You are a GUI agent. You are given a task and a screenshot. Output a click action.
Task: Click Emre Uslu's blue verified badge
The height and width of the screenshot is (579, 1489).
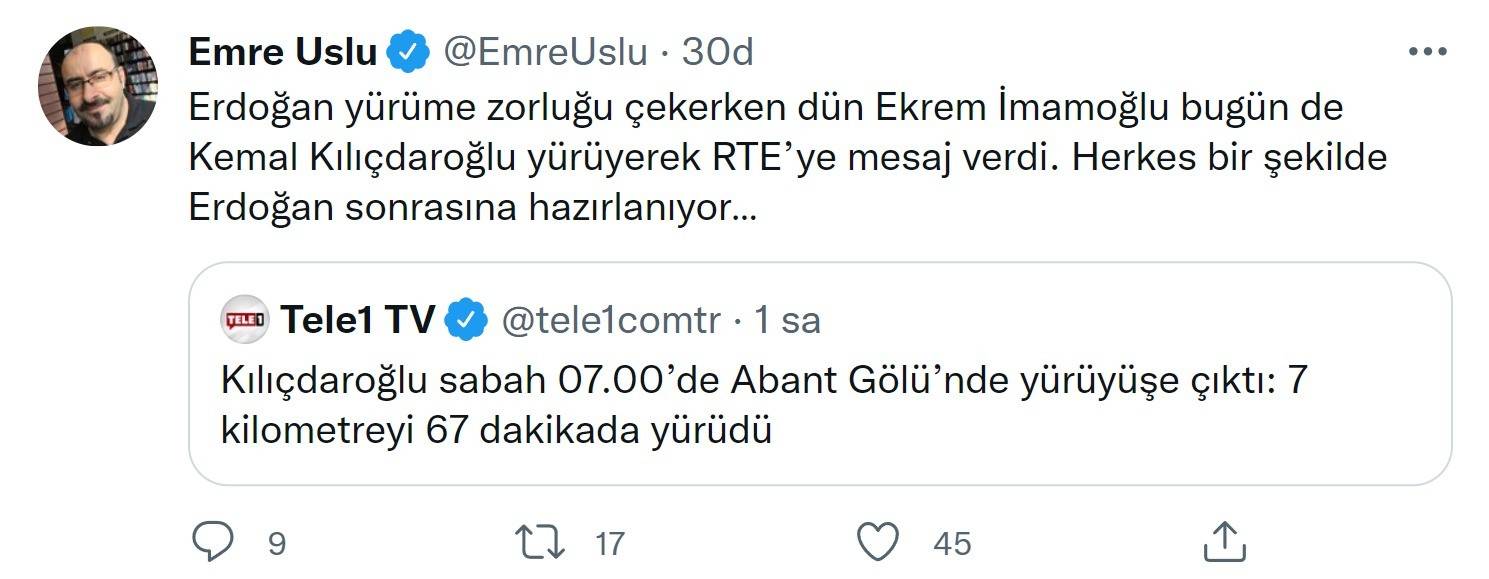click(408, 52)
